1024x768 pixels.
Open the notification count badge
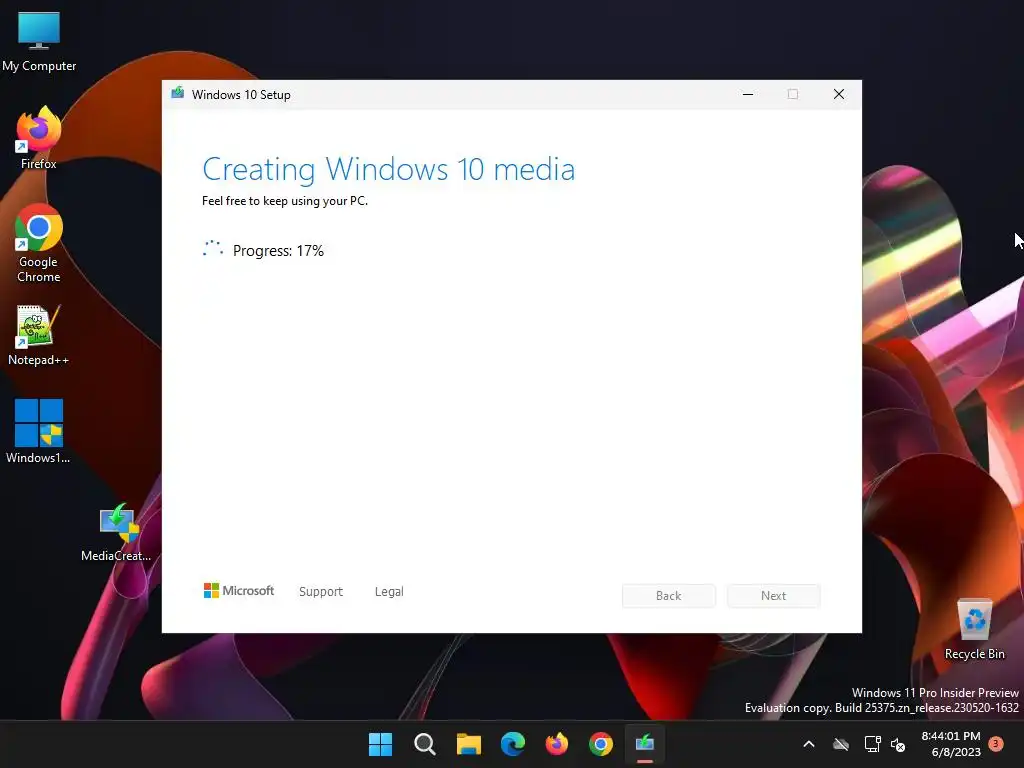(996, 743)
